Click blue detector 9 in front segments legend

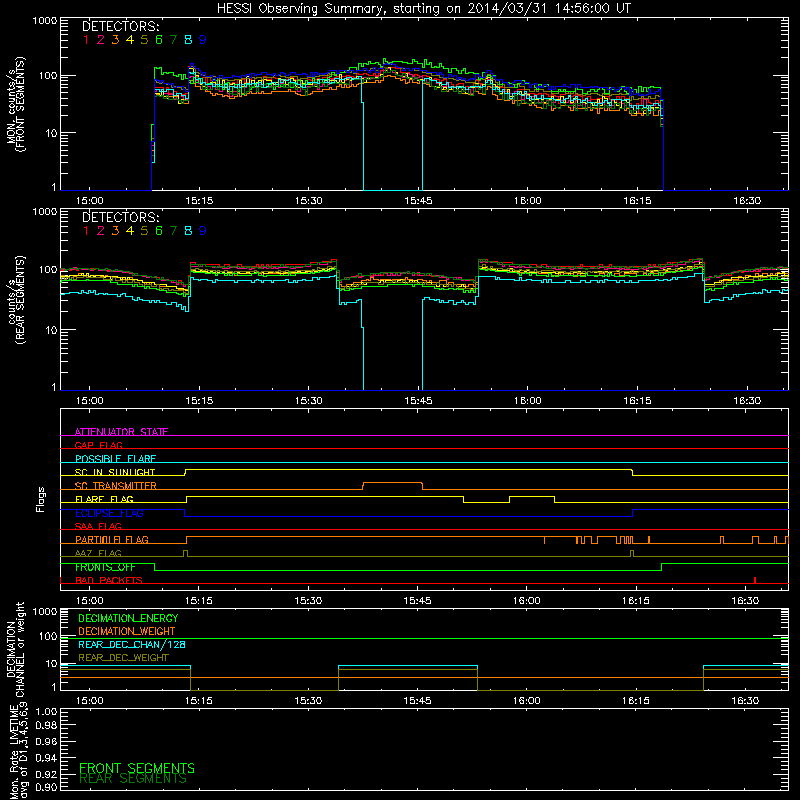tap(203, 40)
